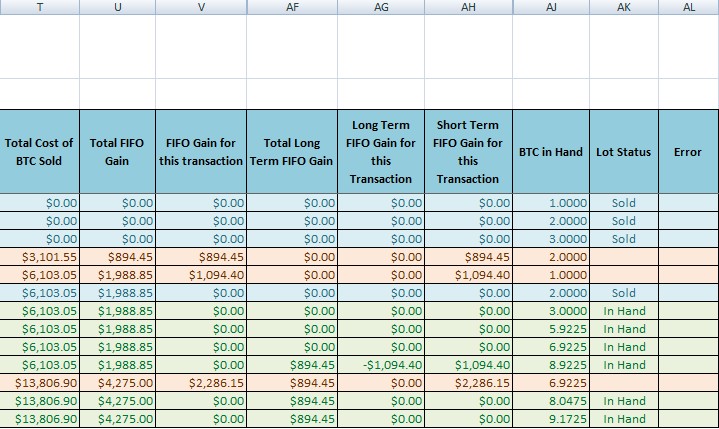Screen dimensions: 719x429
Task: Select Short Term $1,094.40 in the 1.0000 BTC row
Action: pyautogui.click(x=468, y=275)
